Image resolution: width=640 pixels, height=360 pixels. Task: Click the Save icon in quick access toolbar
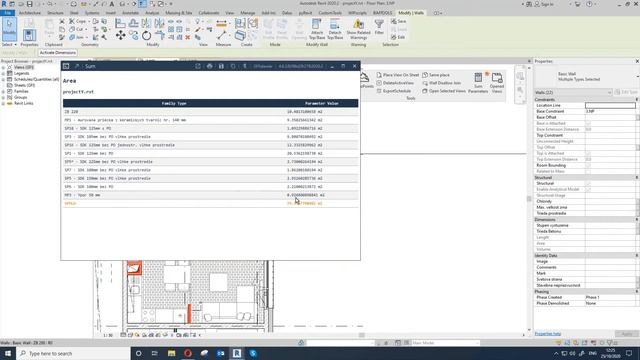coord(29,4)
